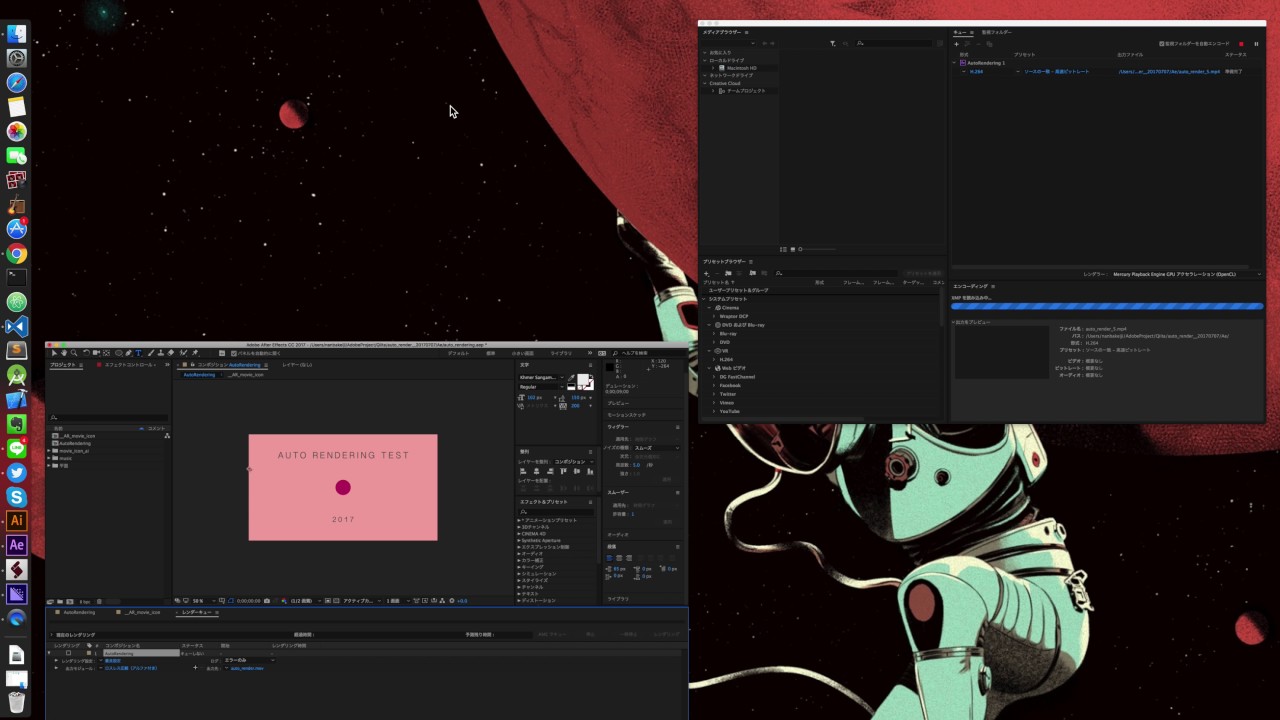Click Pause Queue button in Media Encoder

(1256, 44)
